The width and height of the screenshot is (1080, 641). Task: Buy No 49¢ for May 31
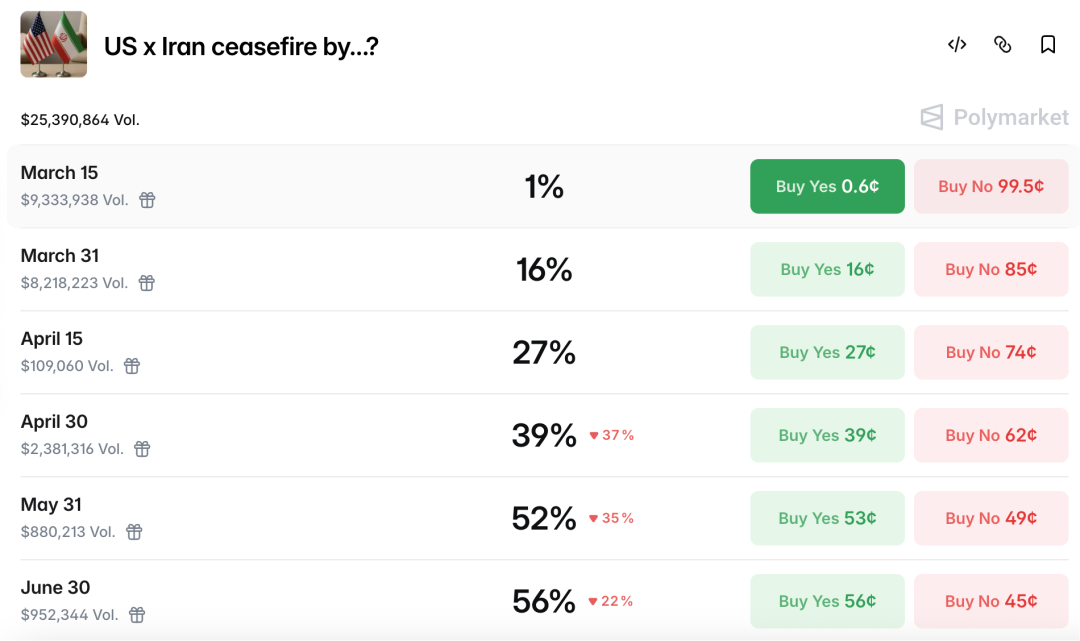[x=990, y=518]
